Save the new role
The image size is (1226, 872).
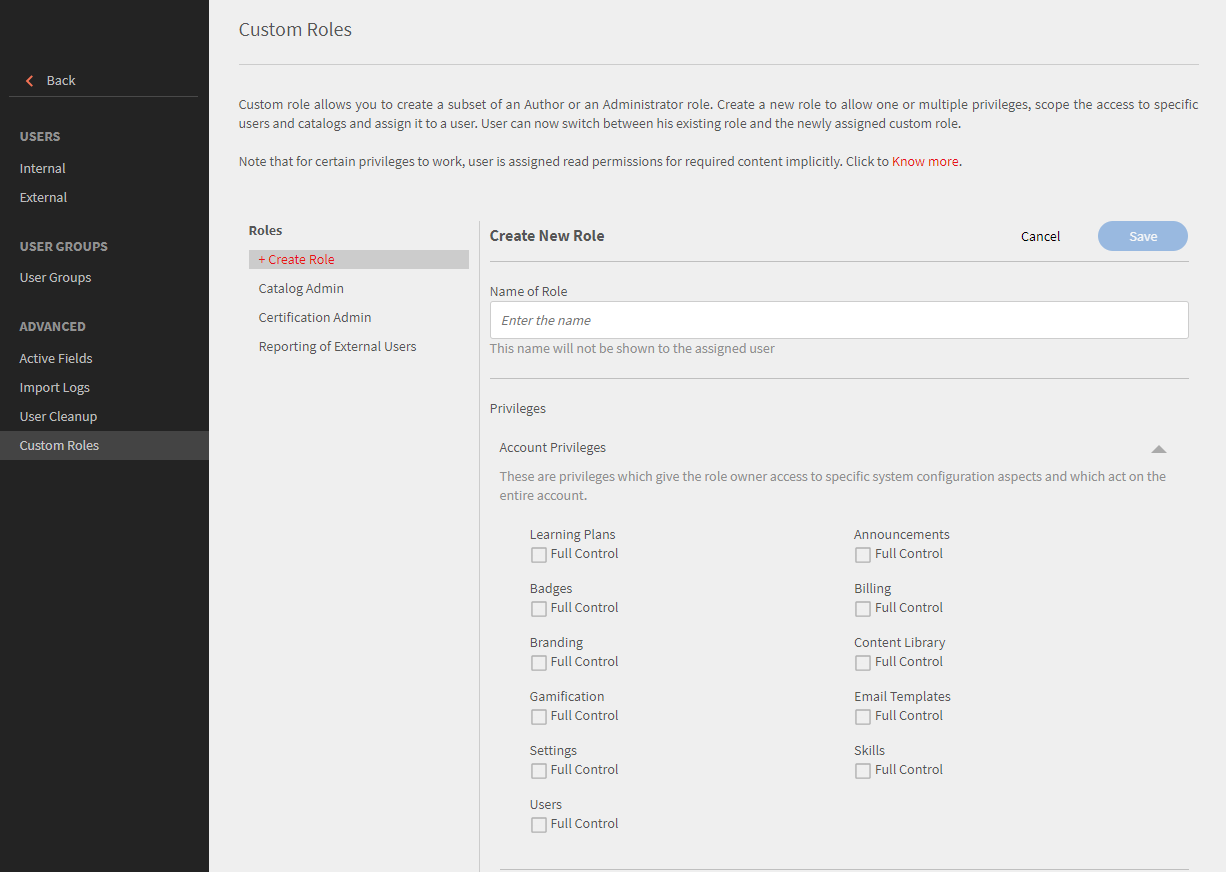(1142, 236)
